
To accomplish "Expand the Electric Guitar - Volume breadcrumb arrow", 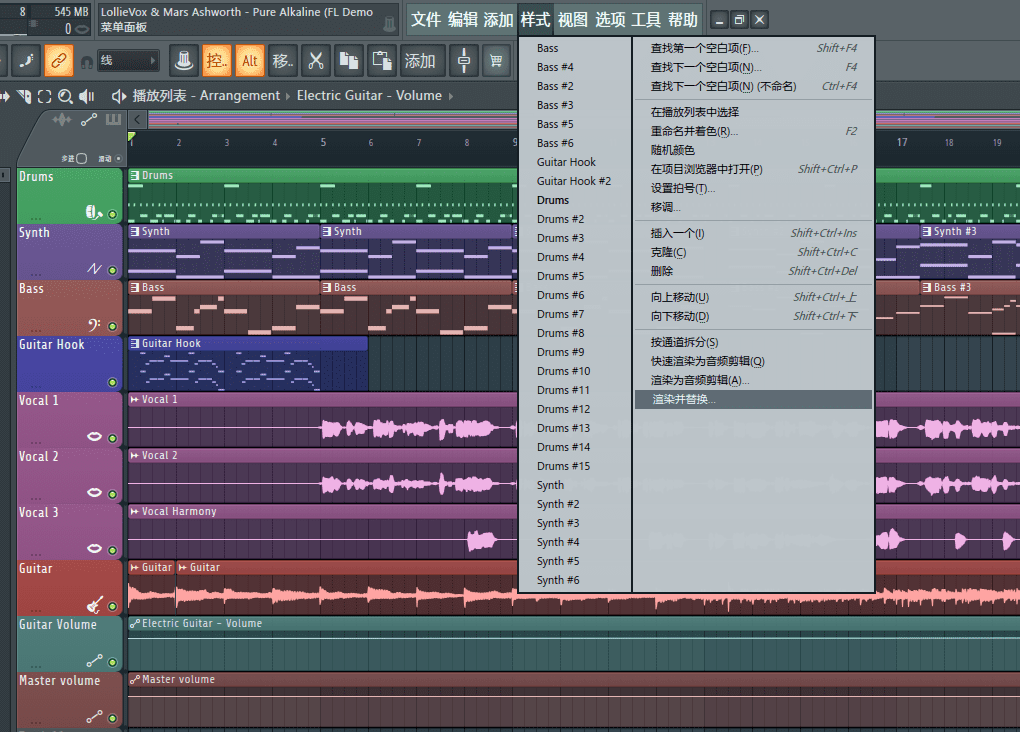I will pos(451,96).
